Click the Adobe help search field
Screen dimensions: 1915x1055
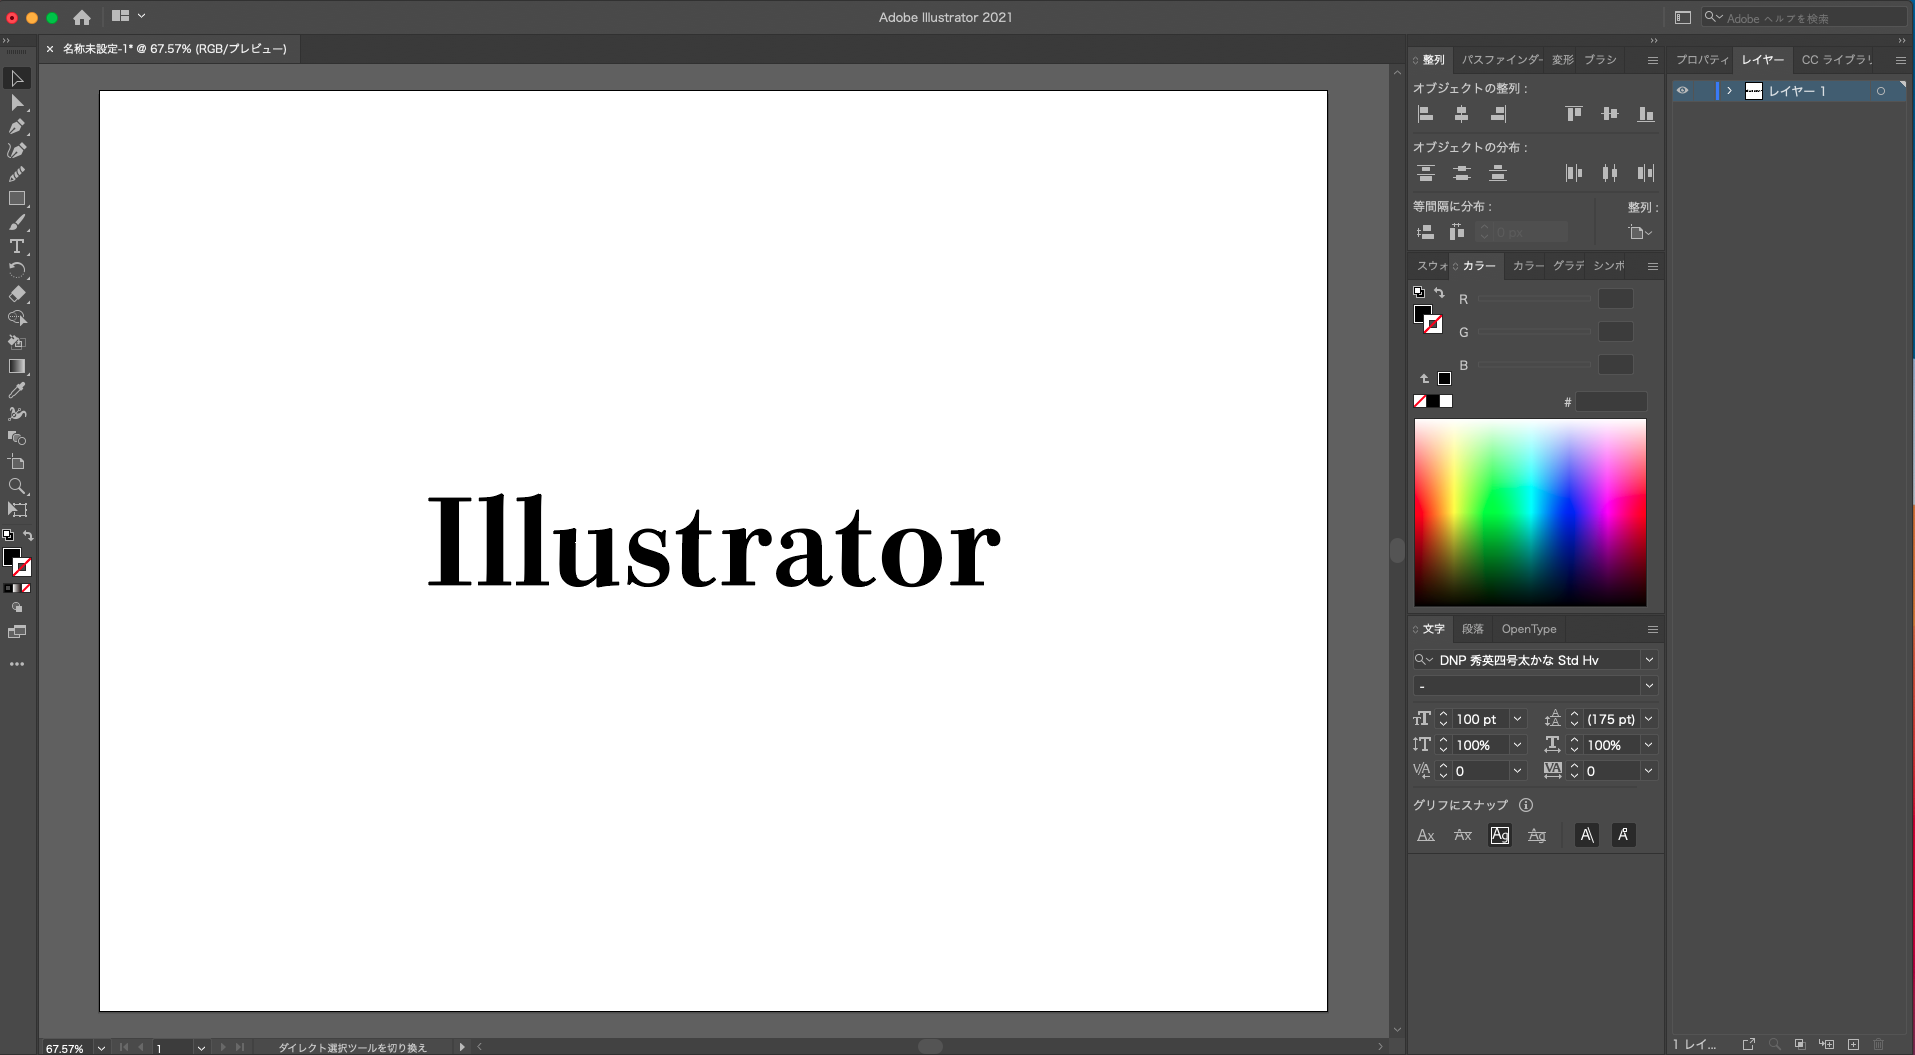click(1806, 17)
